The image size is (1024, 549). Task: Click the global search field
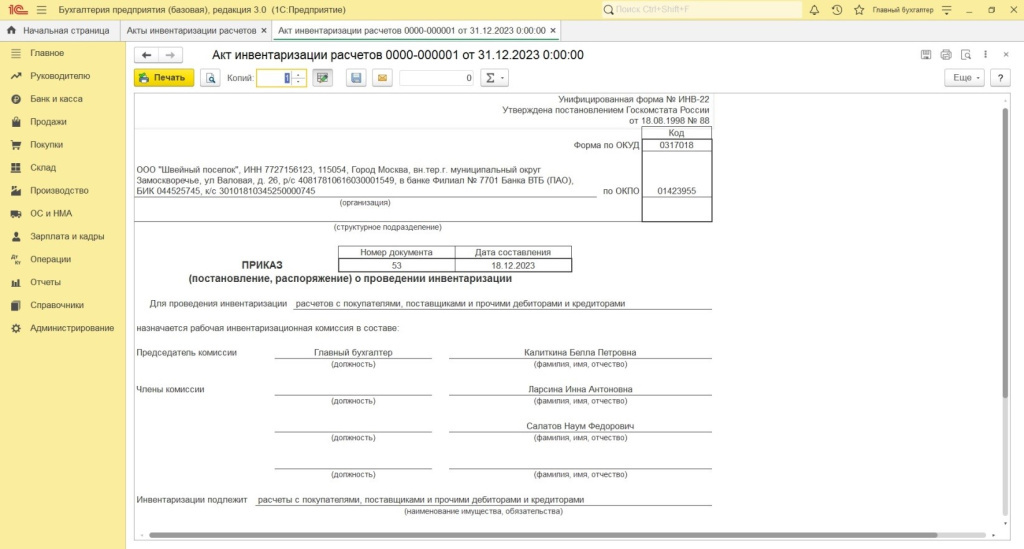(x=701, y=10)
